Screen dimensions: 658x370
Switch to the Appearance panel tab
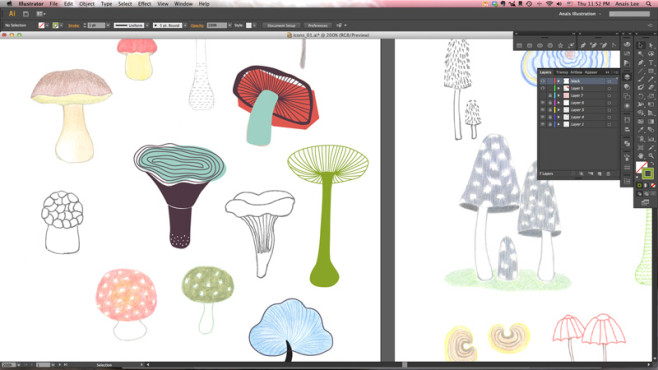pos(591,72)
